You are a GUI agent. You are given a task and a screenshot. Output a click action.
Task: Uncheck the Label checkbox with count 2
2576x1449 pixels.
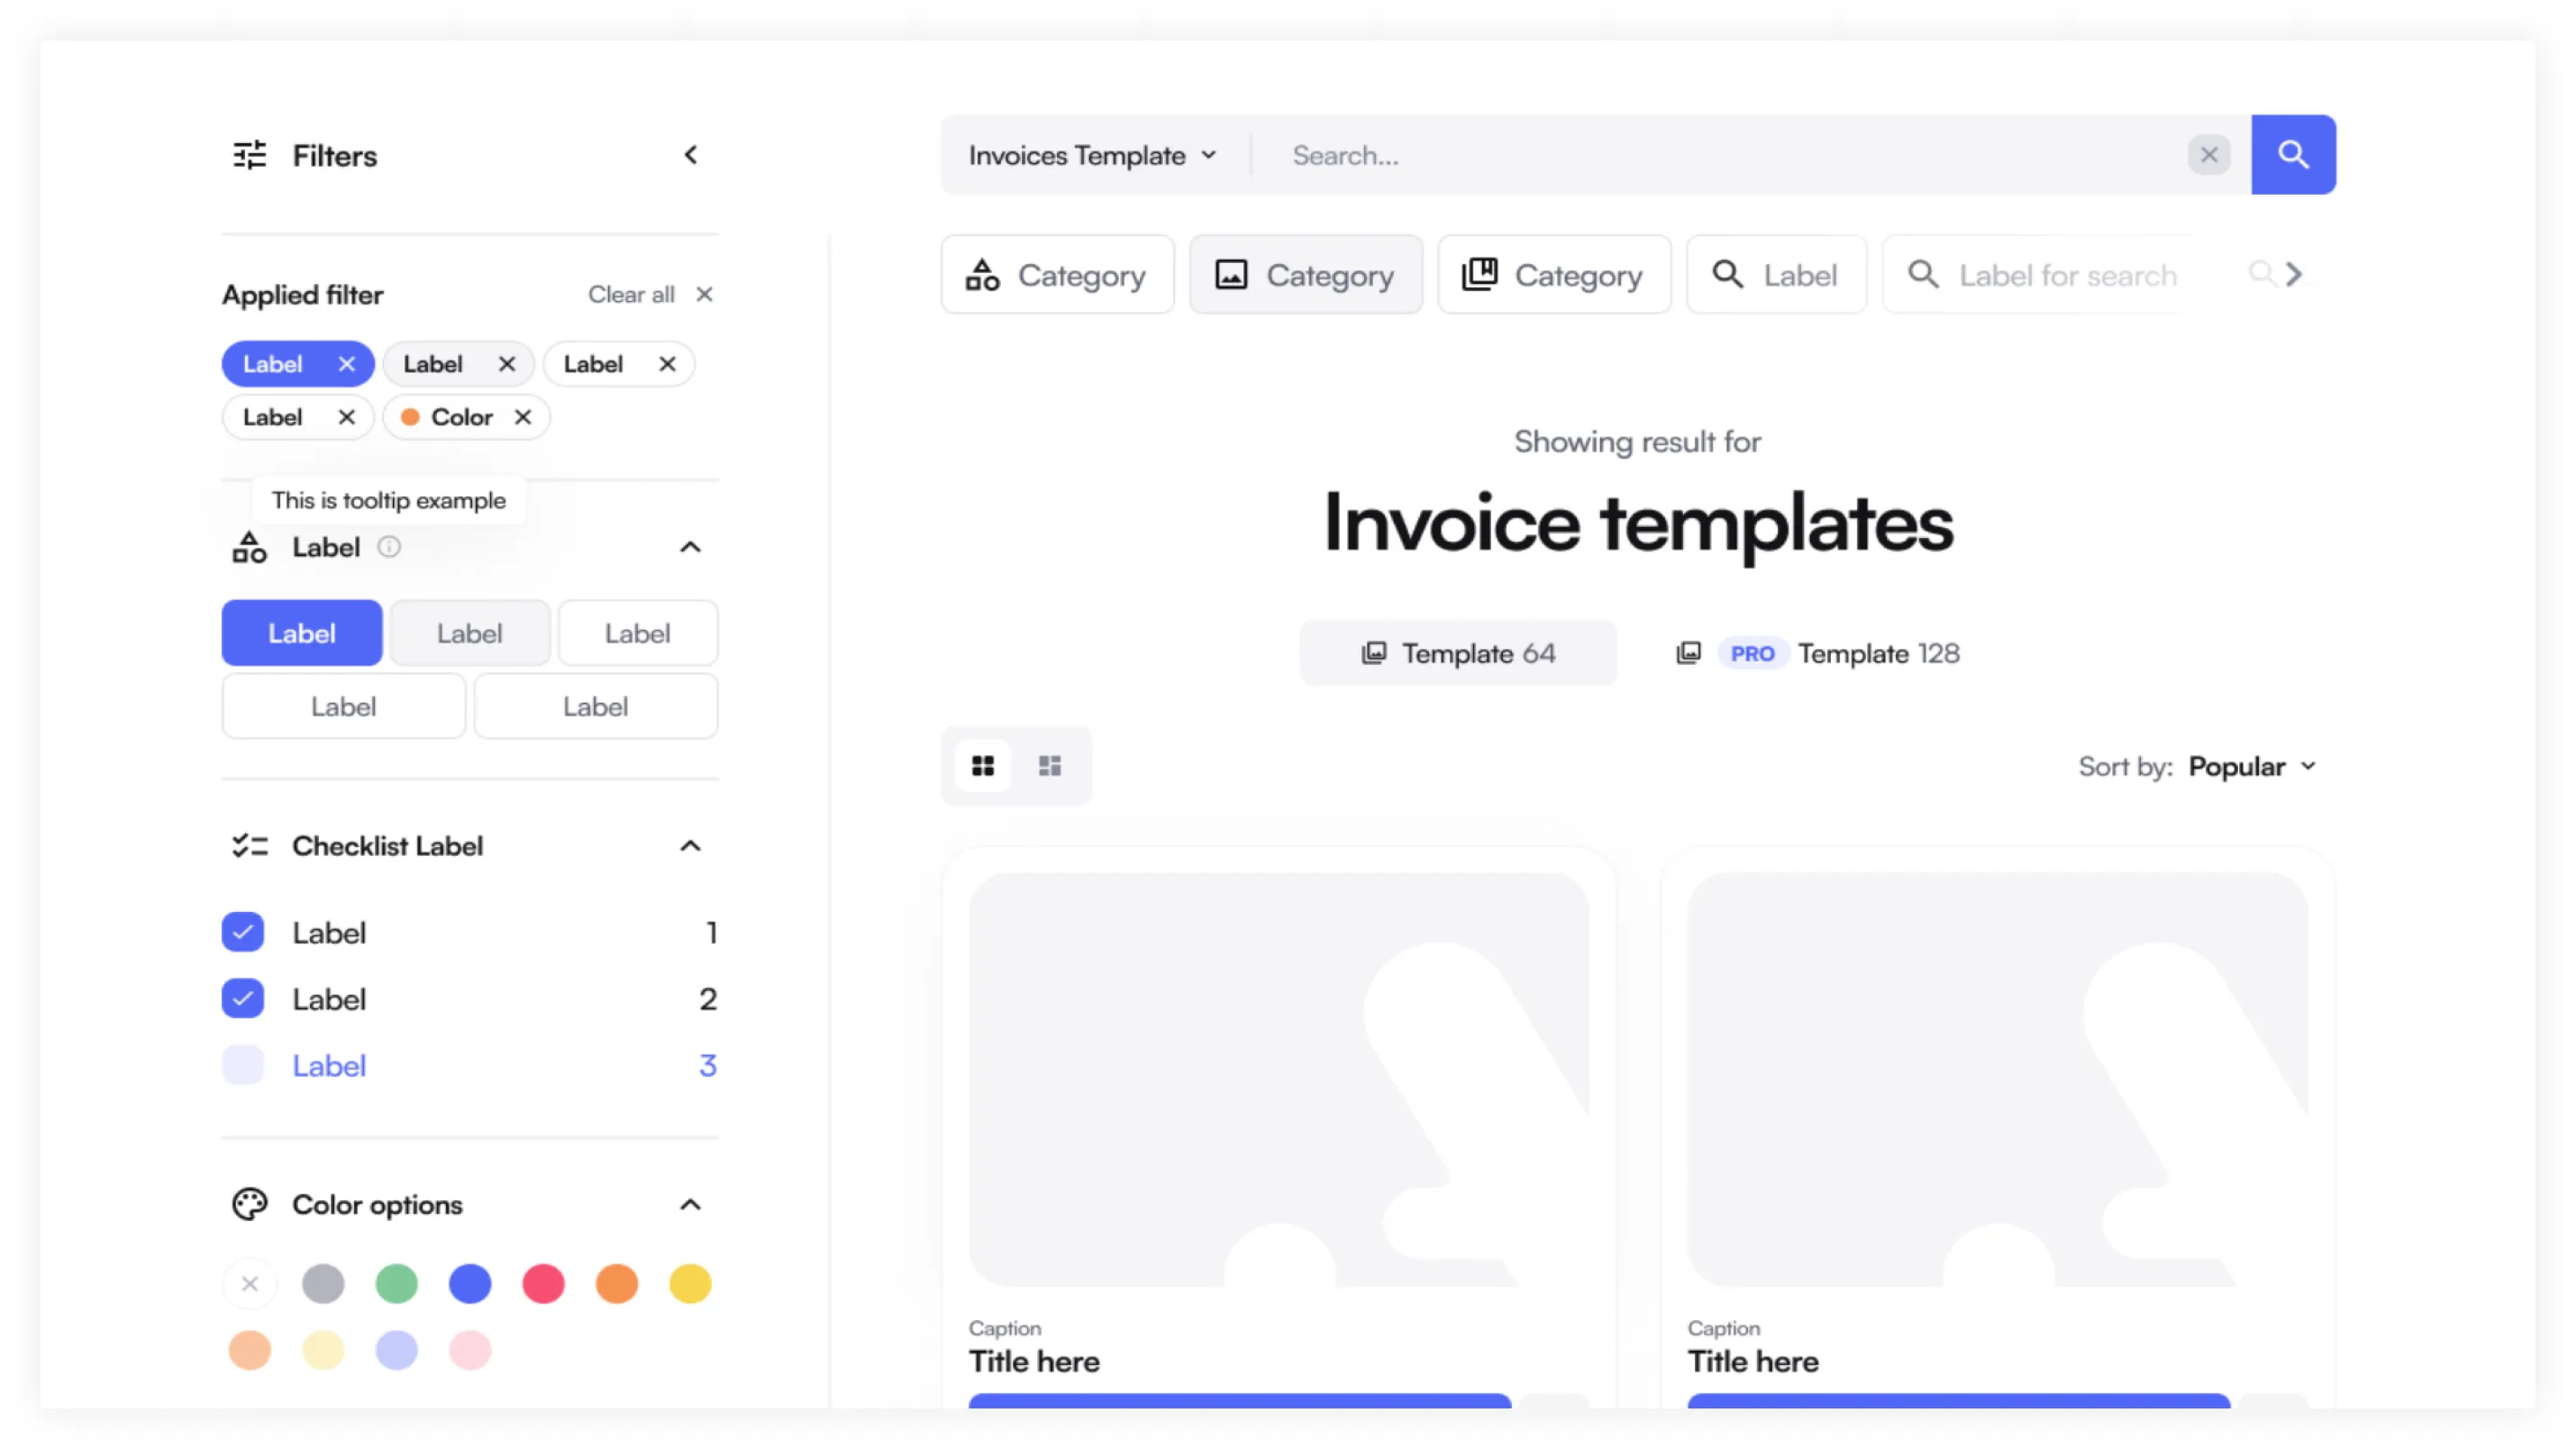point(243,998)
